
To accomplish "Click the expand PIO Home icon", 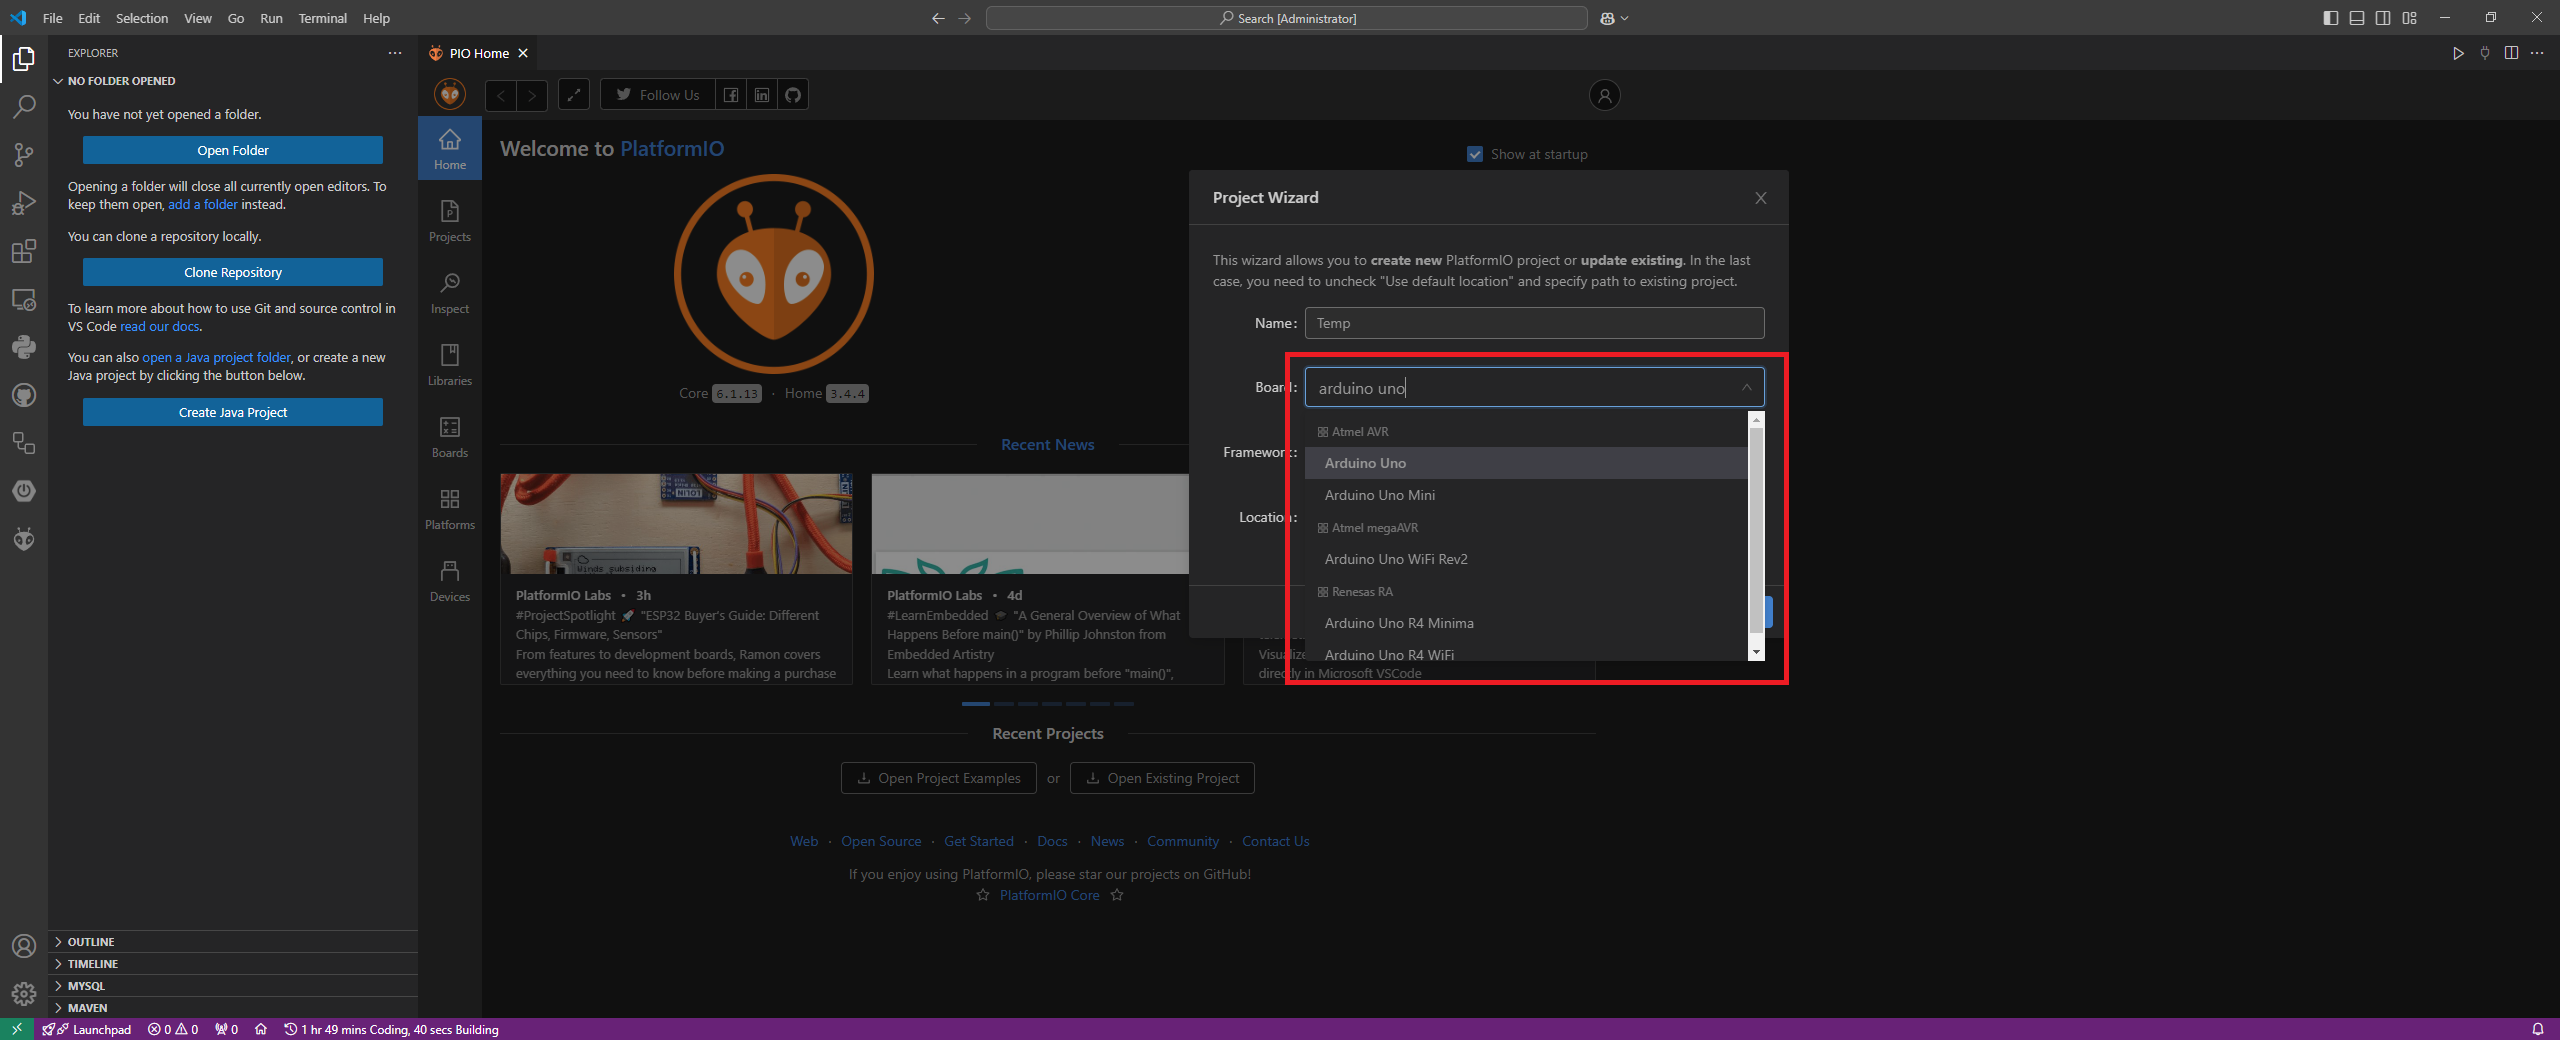I will (x=573, y=95).
